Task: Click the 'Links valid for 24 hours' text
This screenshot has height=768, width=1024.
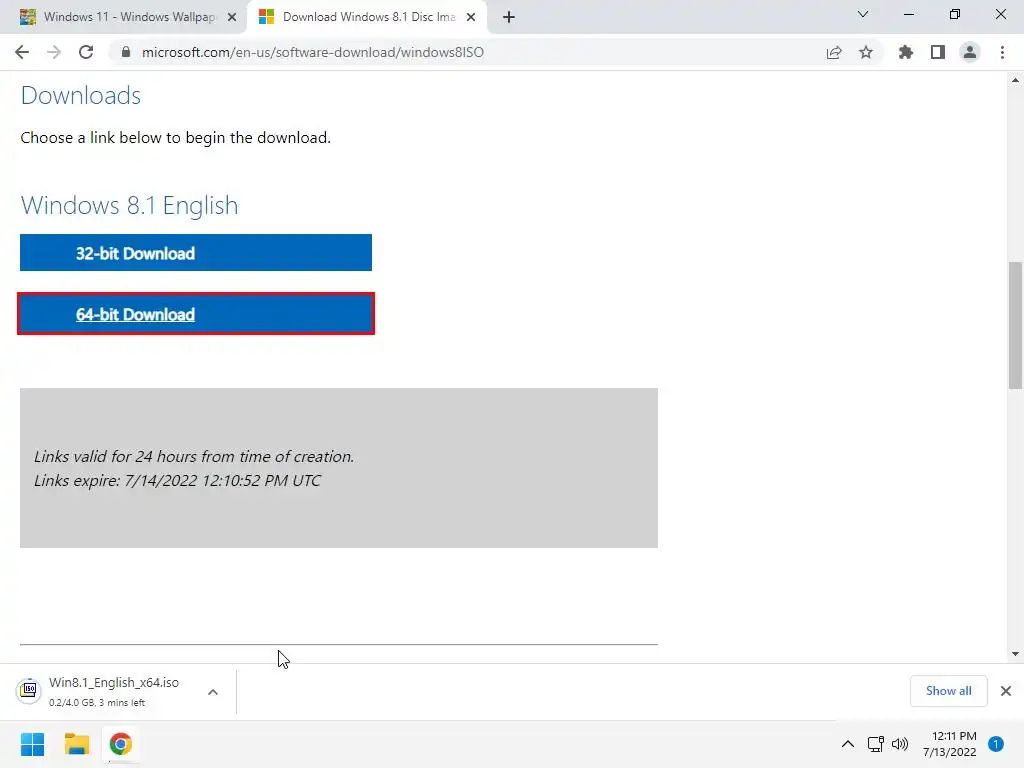Action: click(x=194, y=456)
